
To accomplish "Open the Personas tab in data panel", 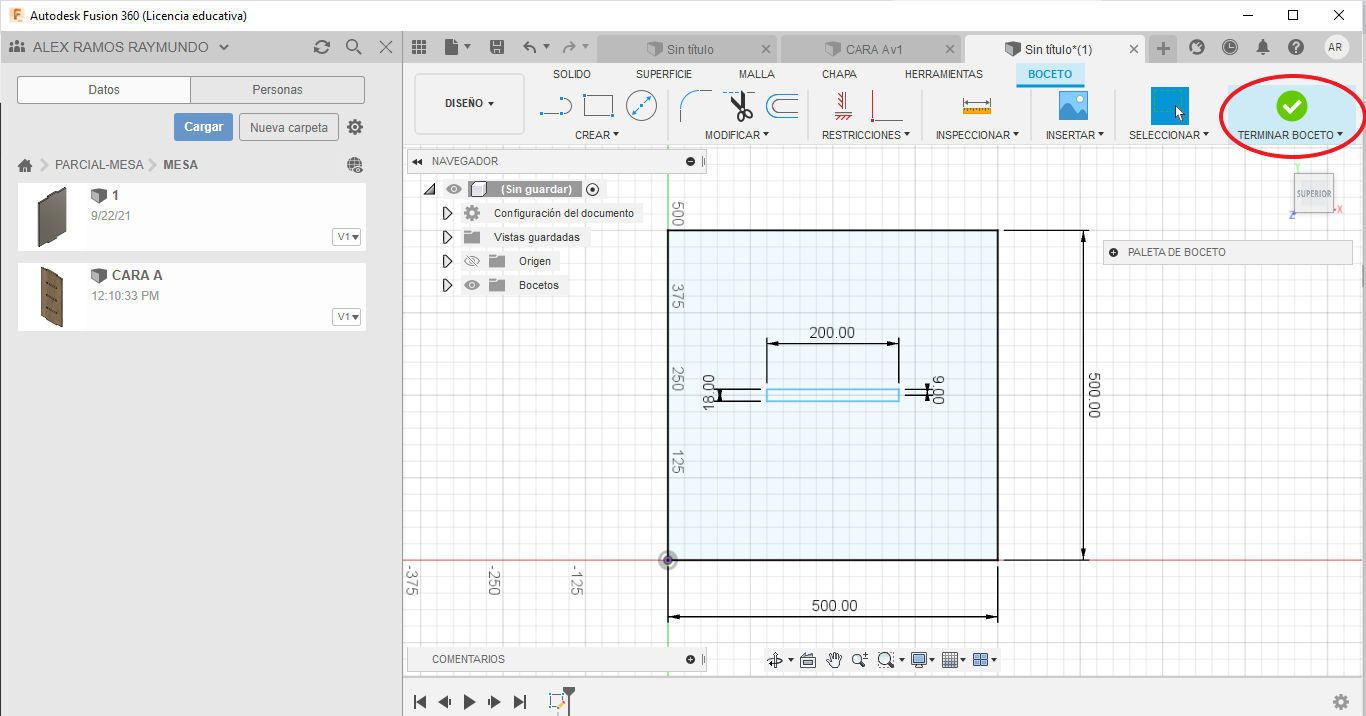I will click(x=277, y=90).
